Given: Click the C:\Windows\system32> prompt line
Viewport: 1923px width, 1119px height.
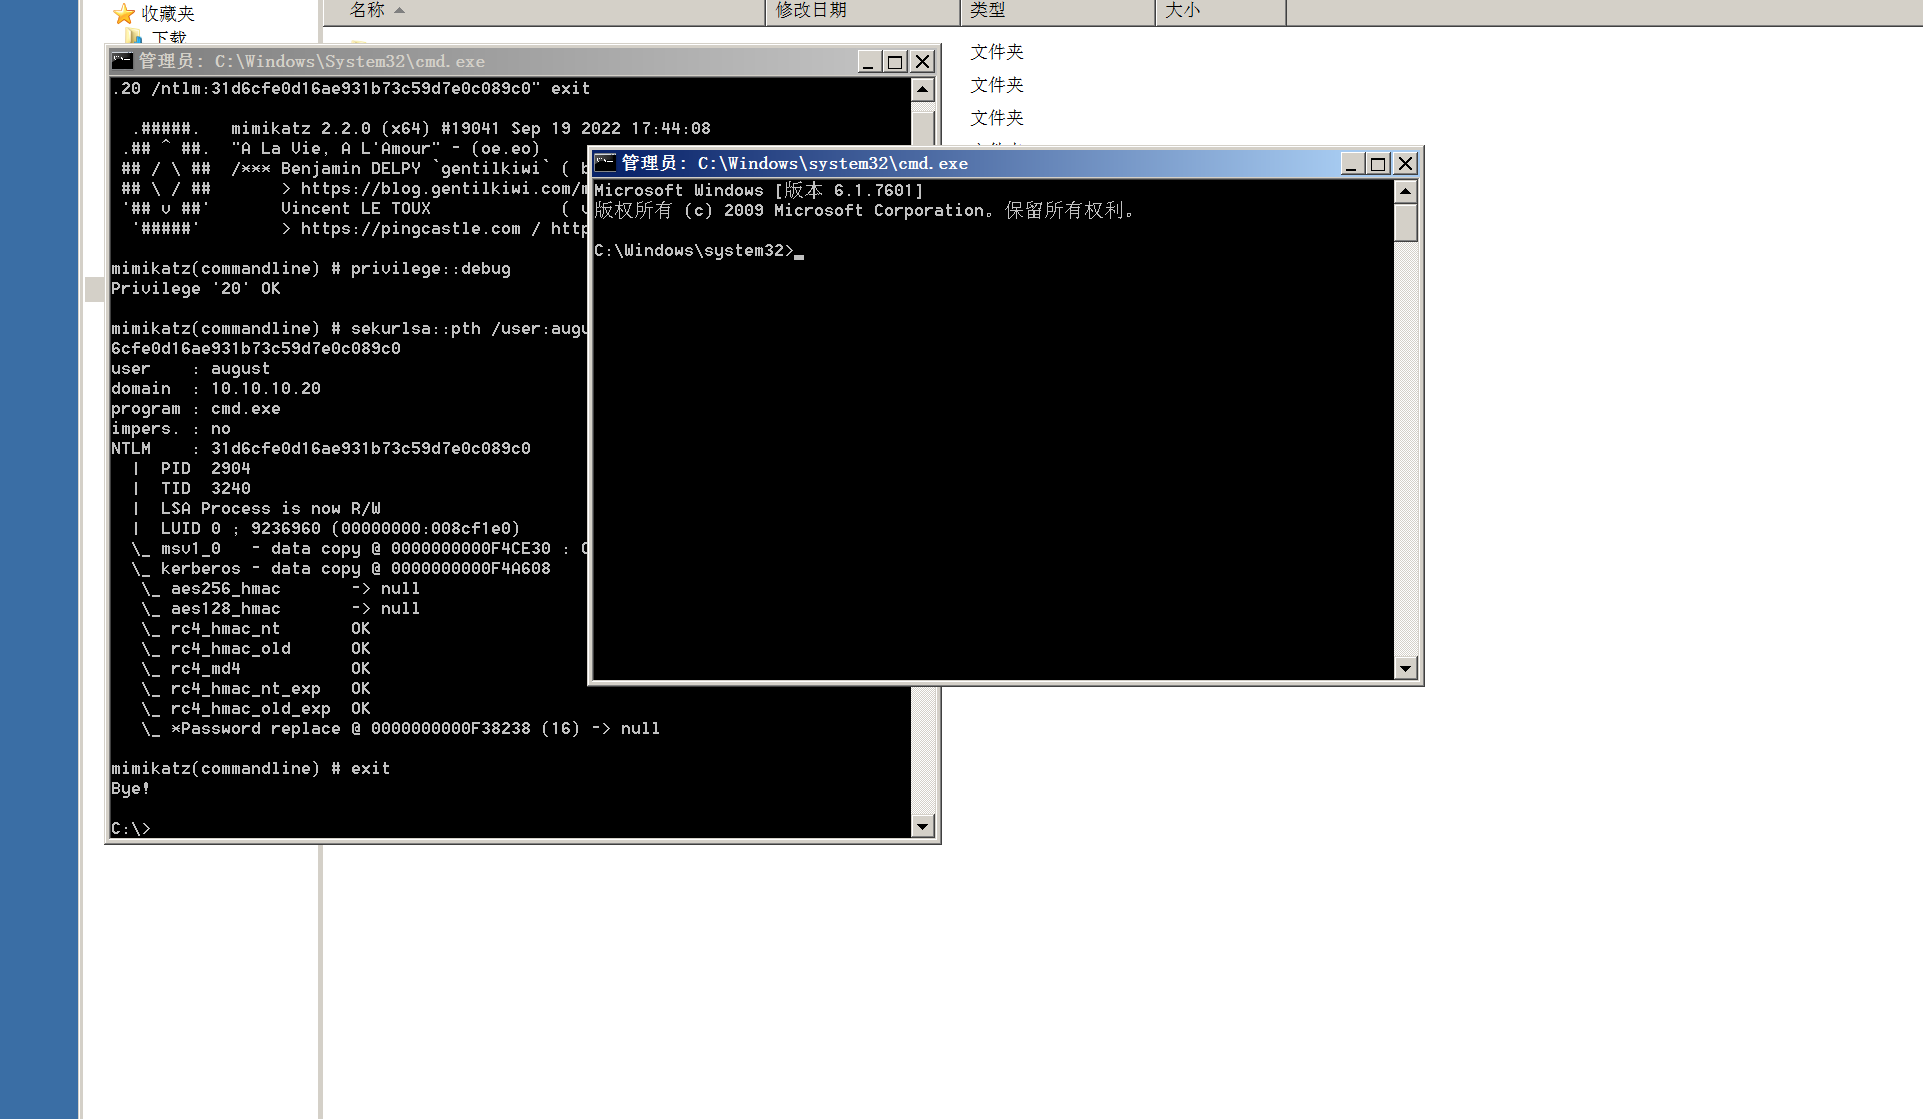Looking at the screenshot, I should pos(693,250).
